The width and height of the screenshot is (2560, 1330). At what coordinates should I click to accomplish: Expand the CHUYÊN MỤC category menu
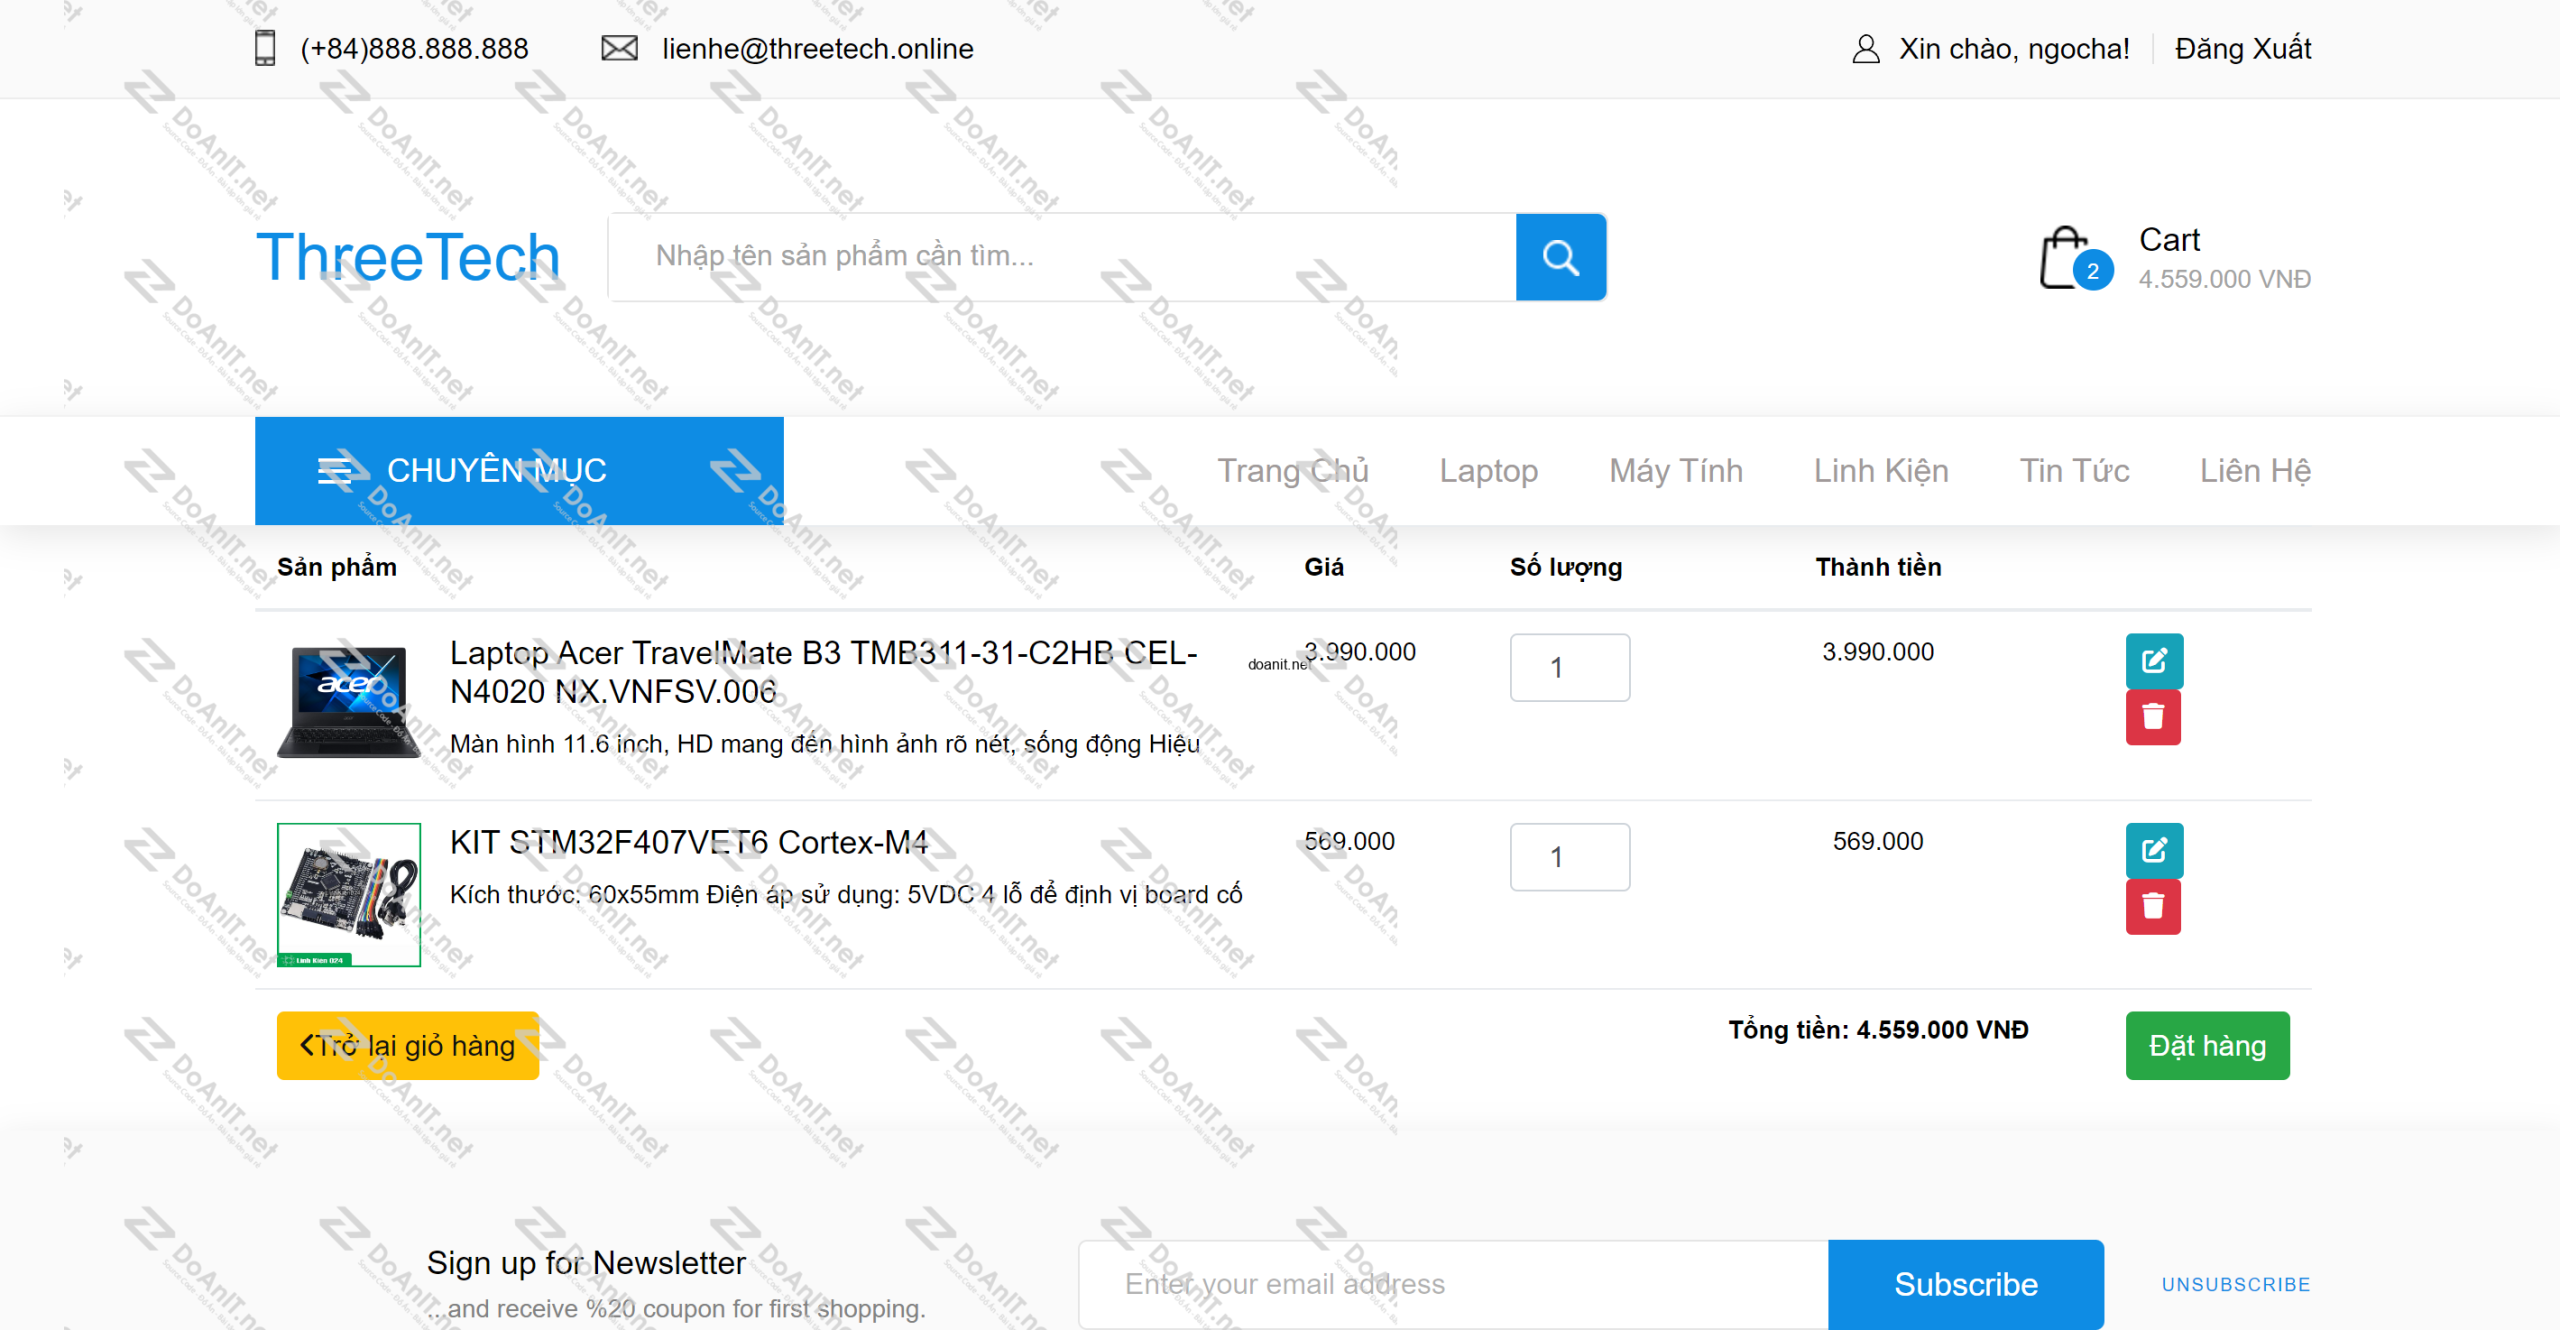(x=519, y=470)
